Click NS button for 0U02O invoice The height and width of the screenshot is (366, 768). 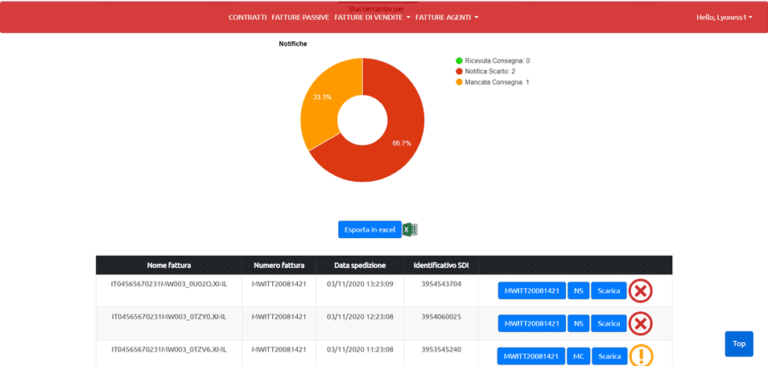[x=578, y=291]
